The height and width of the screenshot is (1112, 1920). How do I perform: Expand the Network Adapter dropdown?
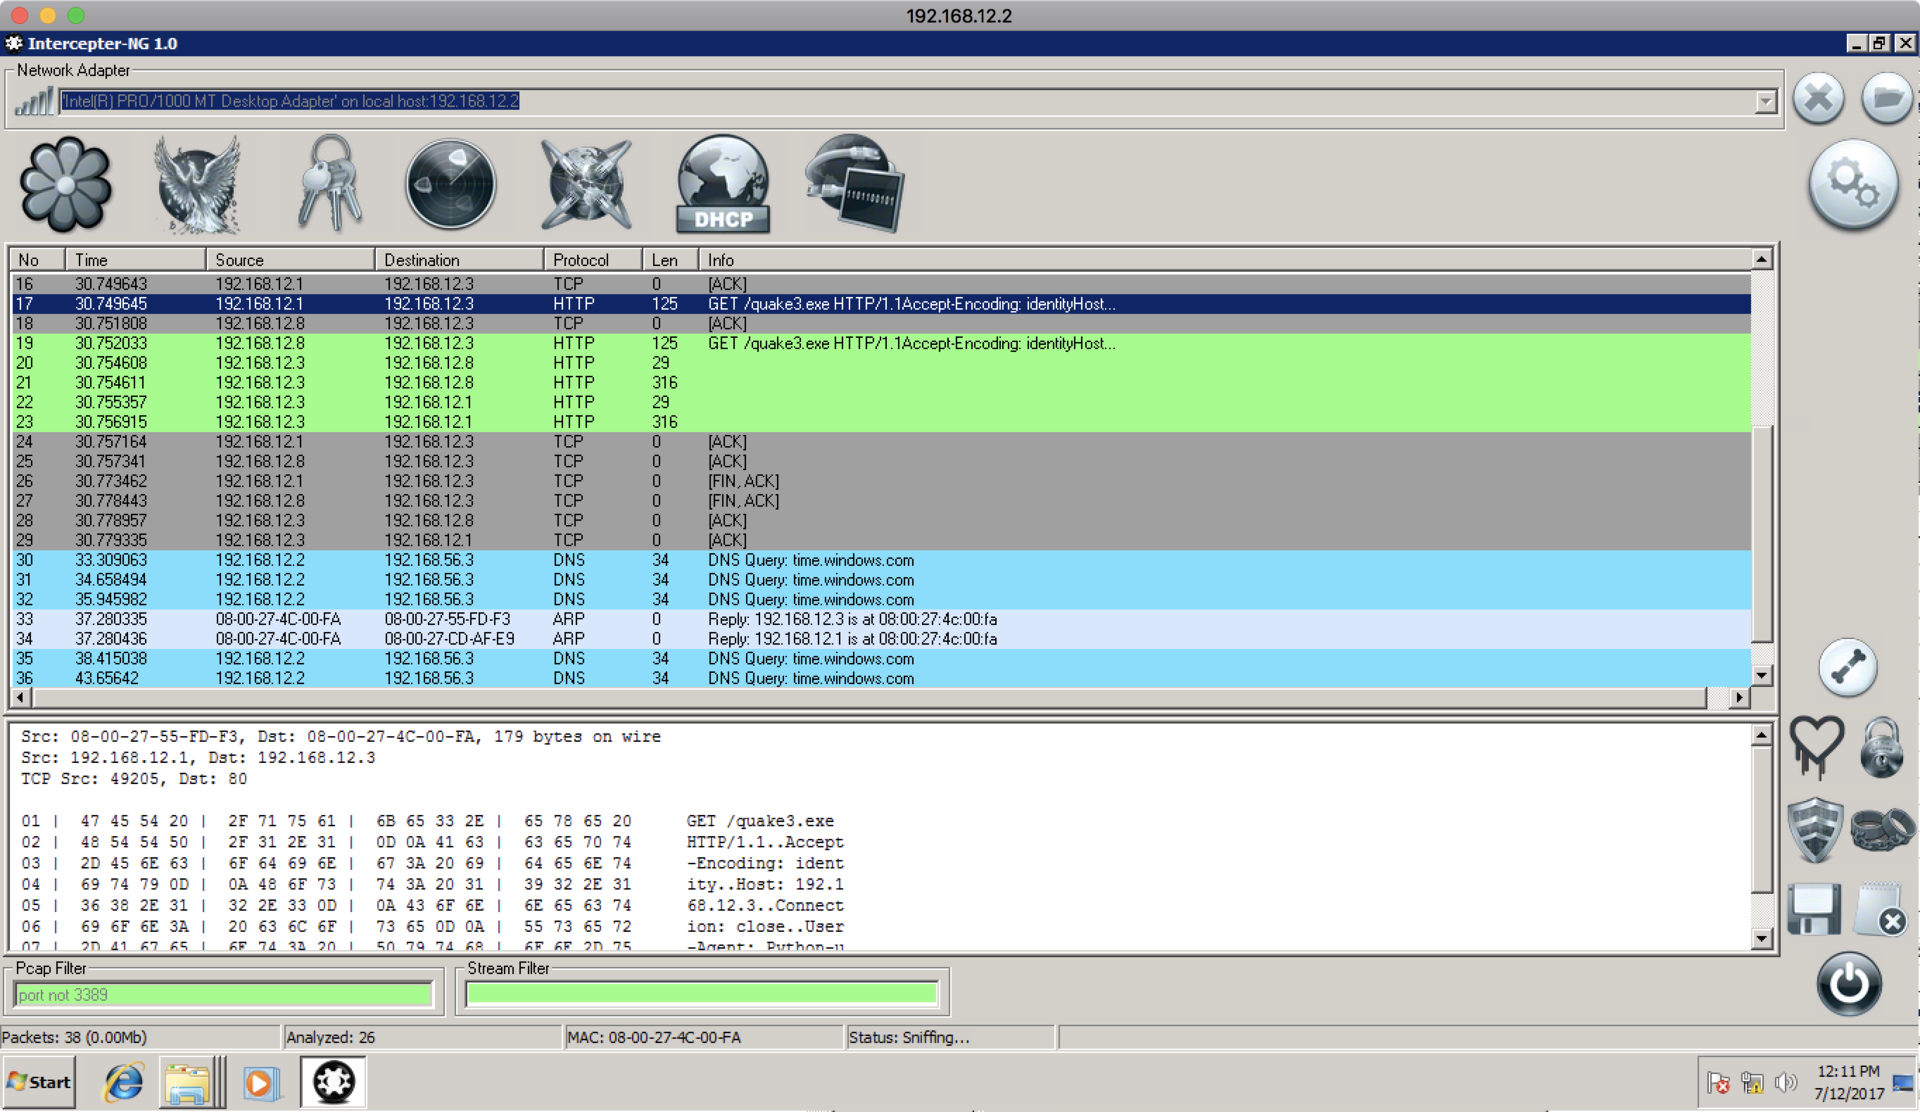[x=1765, y=101]
